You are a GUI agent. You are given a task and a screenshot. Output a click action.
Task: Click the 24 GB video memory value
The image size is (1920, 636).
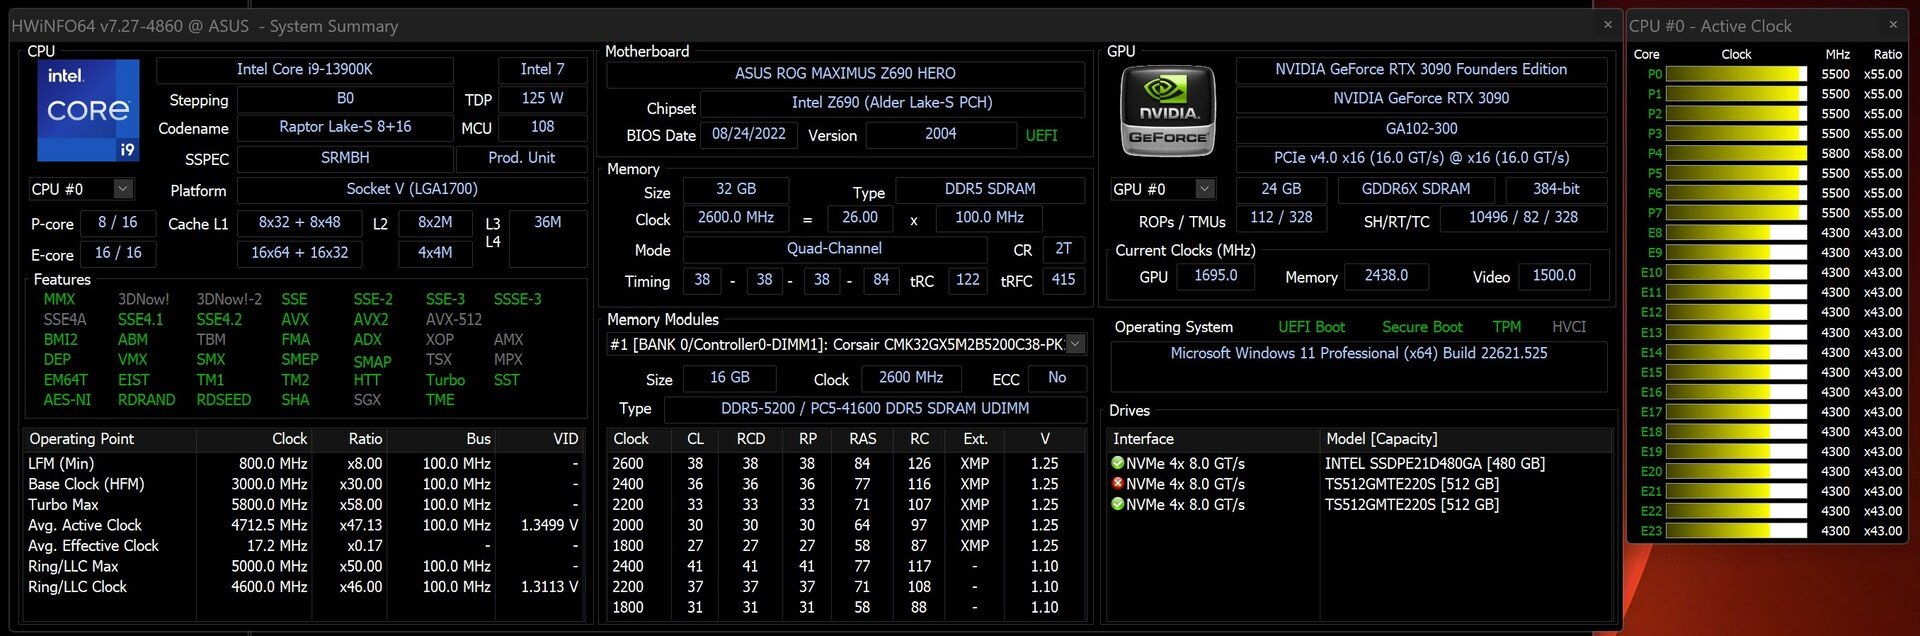tap(1281, 189)
